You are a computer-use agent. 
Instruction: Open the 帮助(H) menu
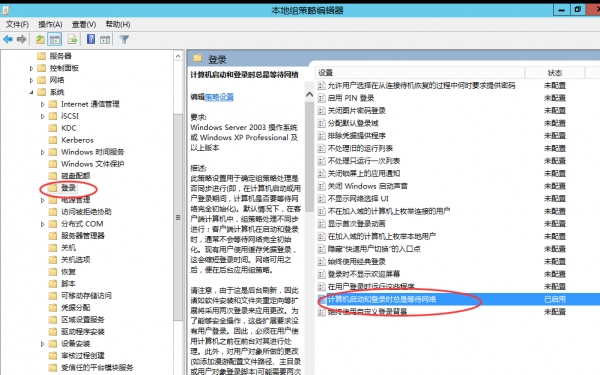click(x=118, y=24)
